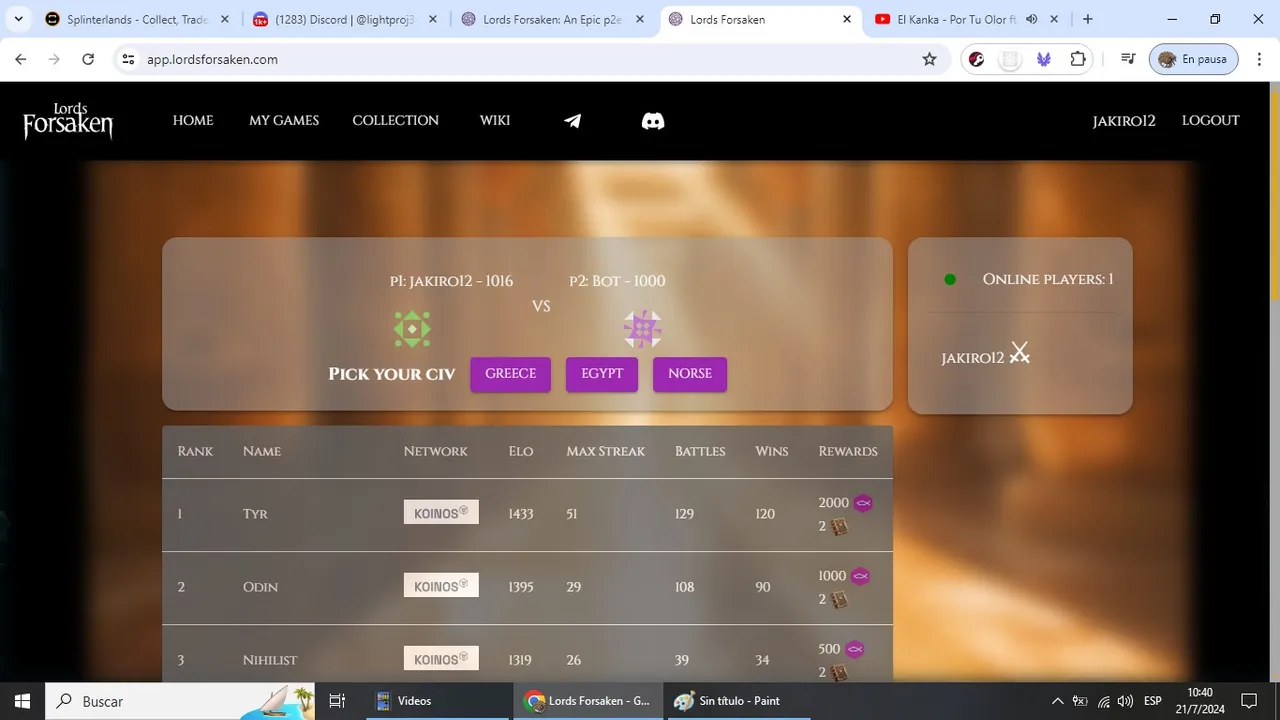The width and height of the screenshot is (1280, 720).
Task: Pick the GREECE civilization
Action: [511, 374]
